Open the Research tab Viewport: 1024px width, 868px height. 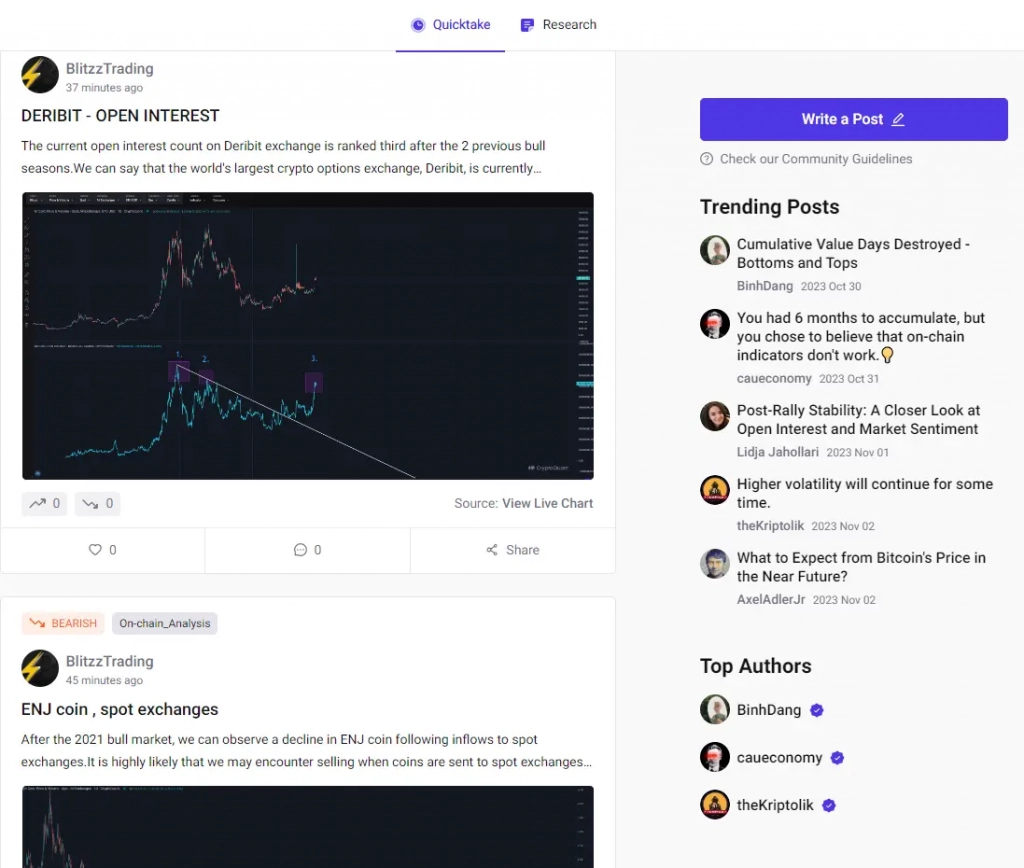click(x=559, y=25)
